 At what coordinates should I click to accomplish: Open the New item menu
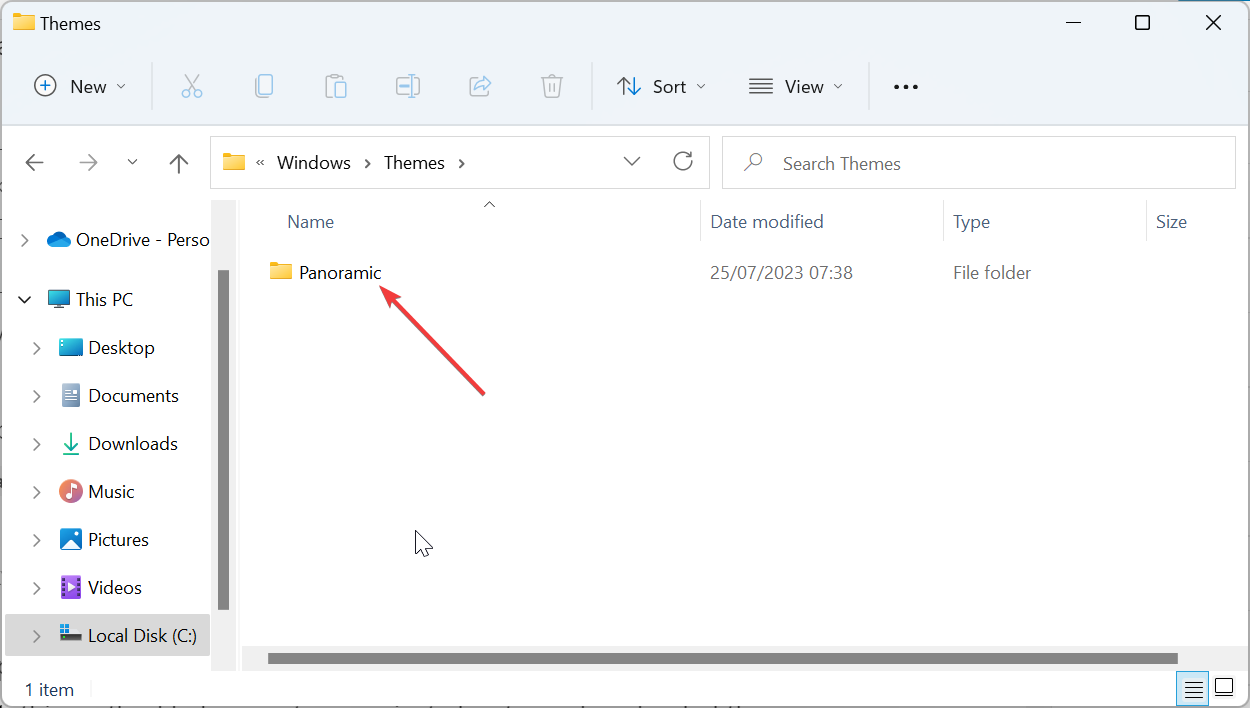79,86
